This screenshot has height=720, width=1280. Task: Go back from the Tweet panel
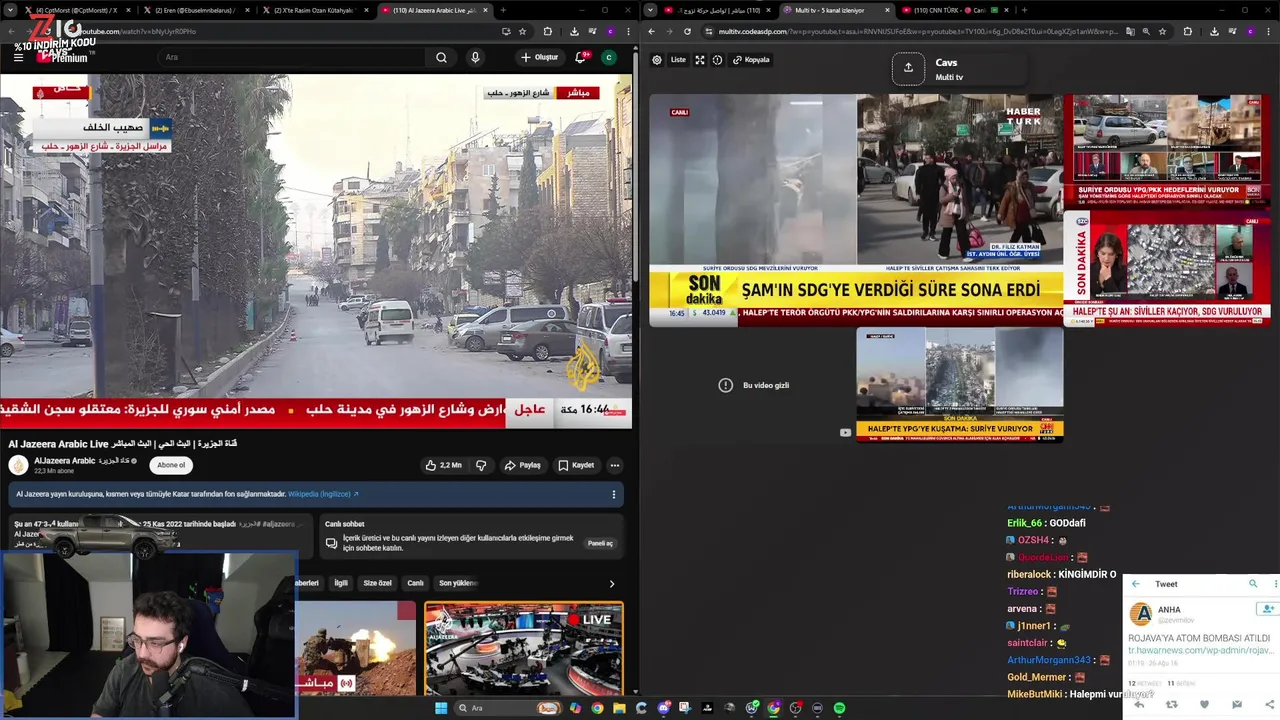tap(1136, 584)
